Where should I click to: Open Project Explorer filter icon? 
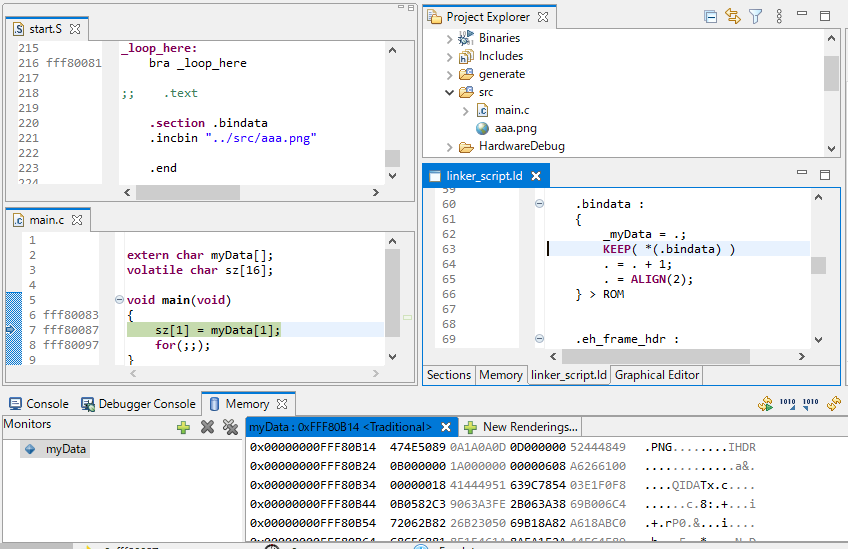coord(756,17)
